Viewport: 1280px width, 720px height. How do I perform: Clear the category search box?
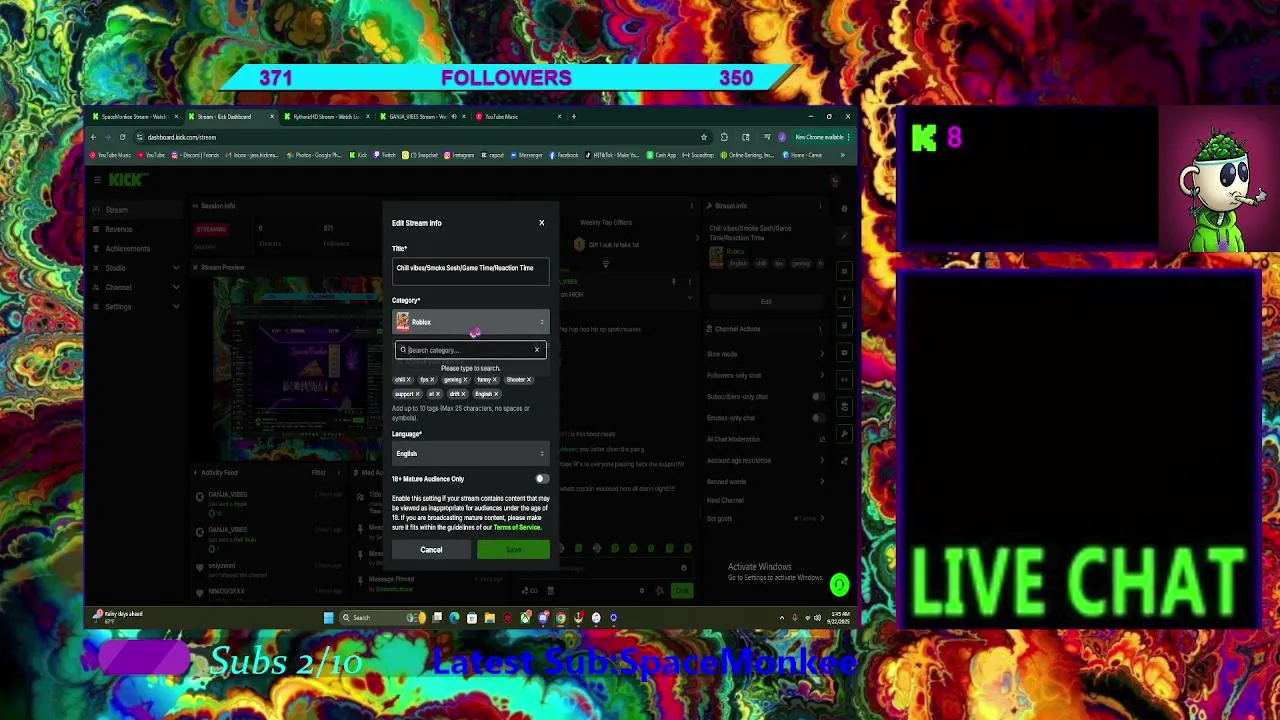click(537, 350)
